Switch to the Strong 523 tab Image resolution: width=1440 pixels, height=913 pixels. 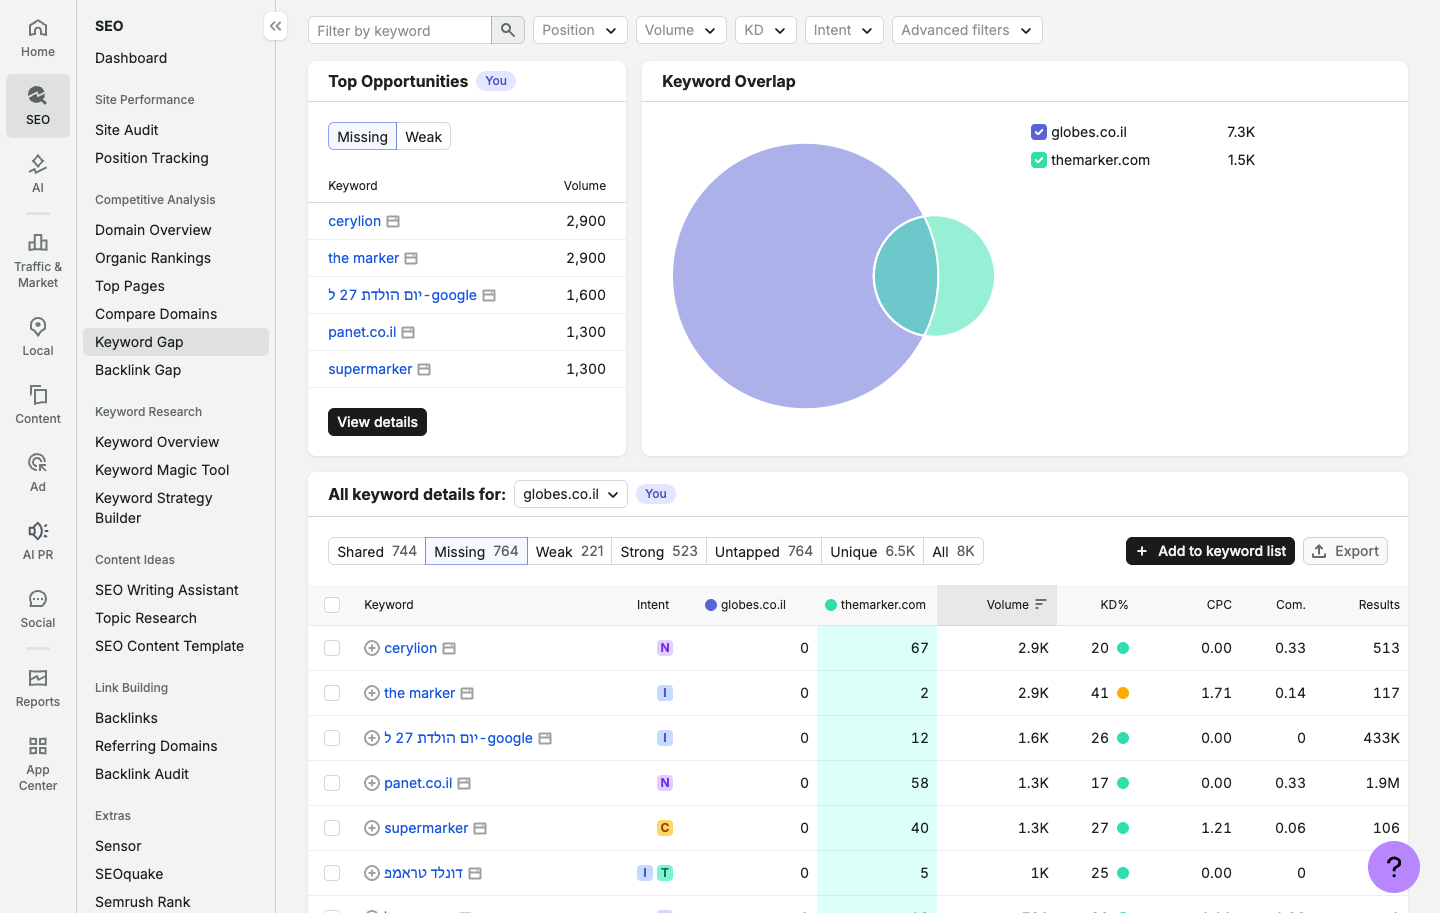pos(659,551)
